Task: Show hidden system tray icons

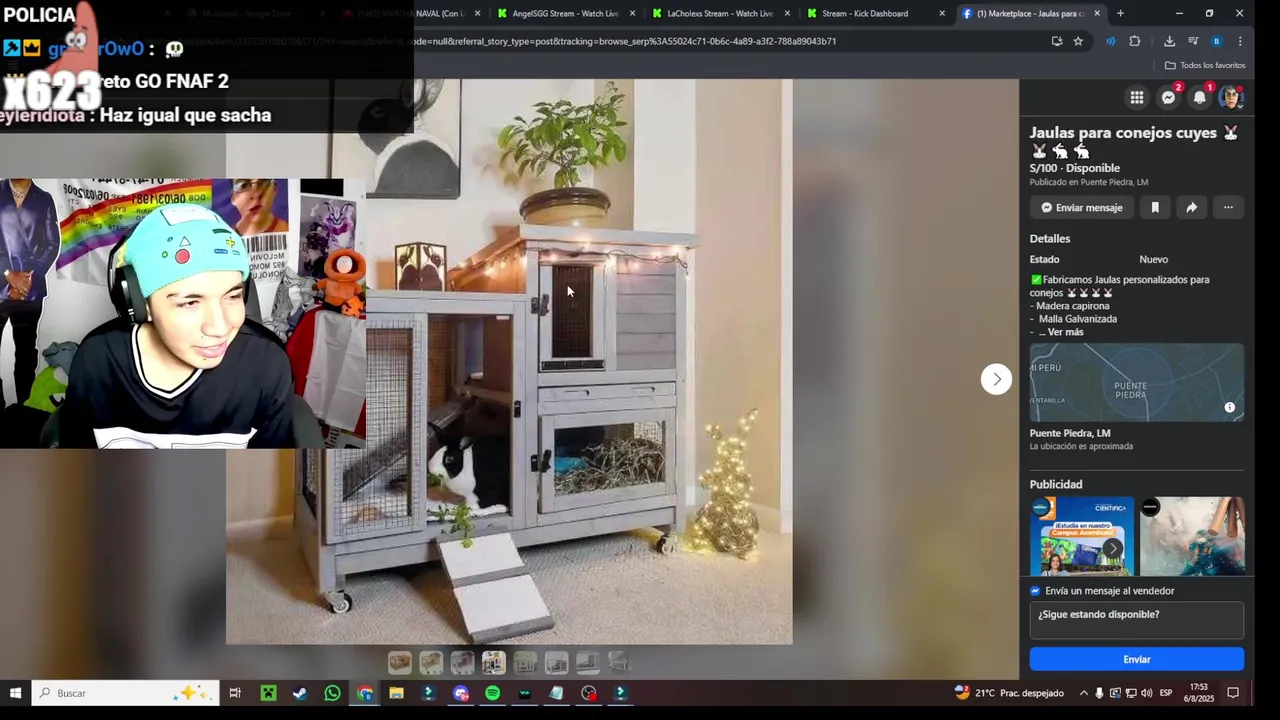Action: point(1083,693)
